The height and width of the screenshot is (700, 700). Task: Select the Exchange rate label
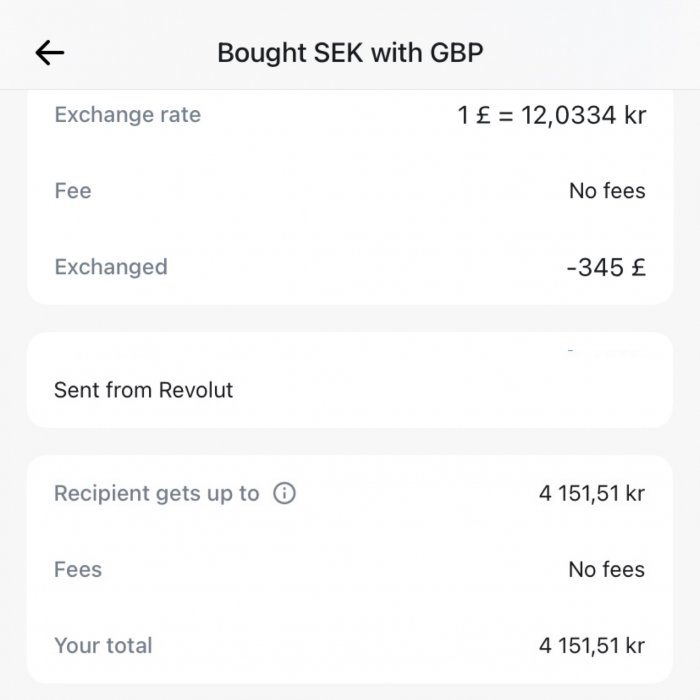pyautogui.click(x=127, y=115)
